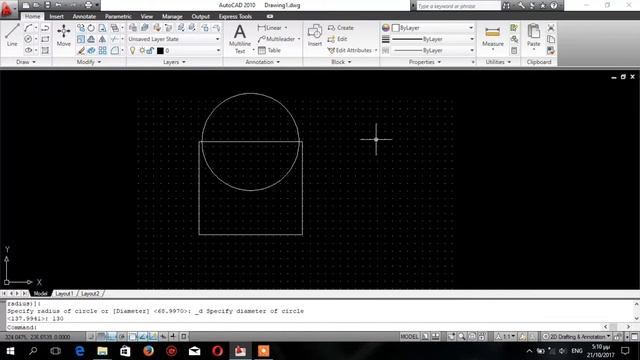Open the 1:1 annotation scale dropdown

click(505, 337)
